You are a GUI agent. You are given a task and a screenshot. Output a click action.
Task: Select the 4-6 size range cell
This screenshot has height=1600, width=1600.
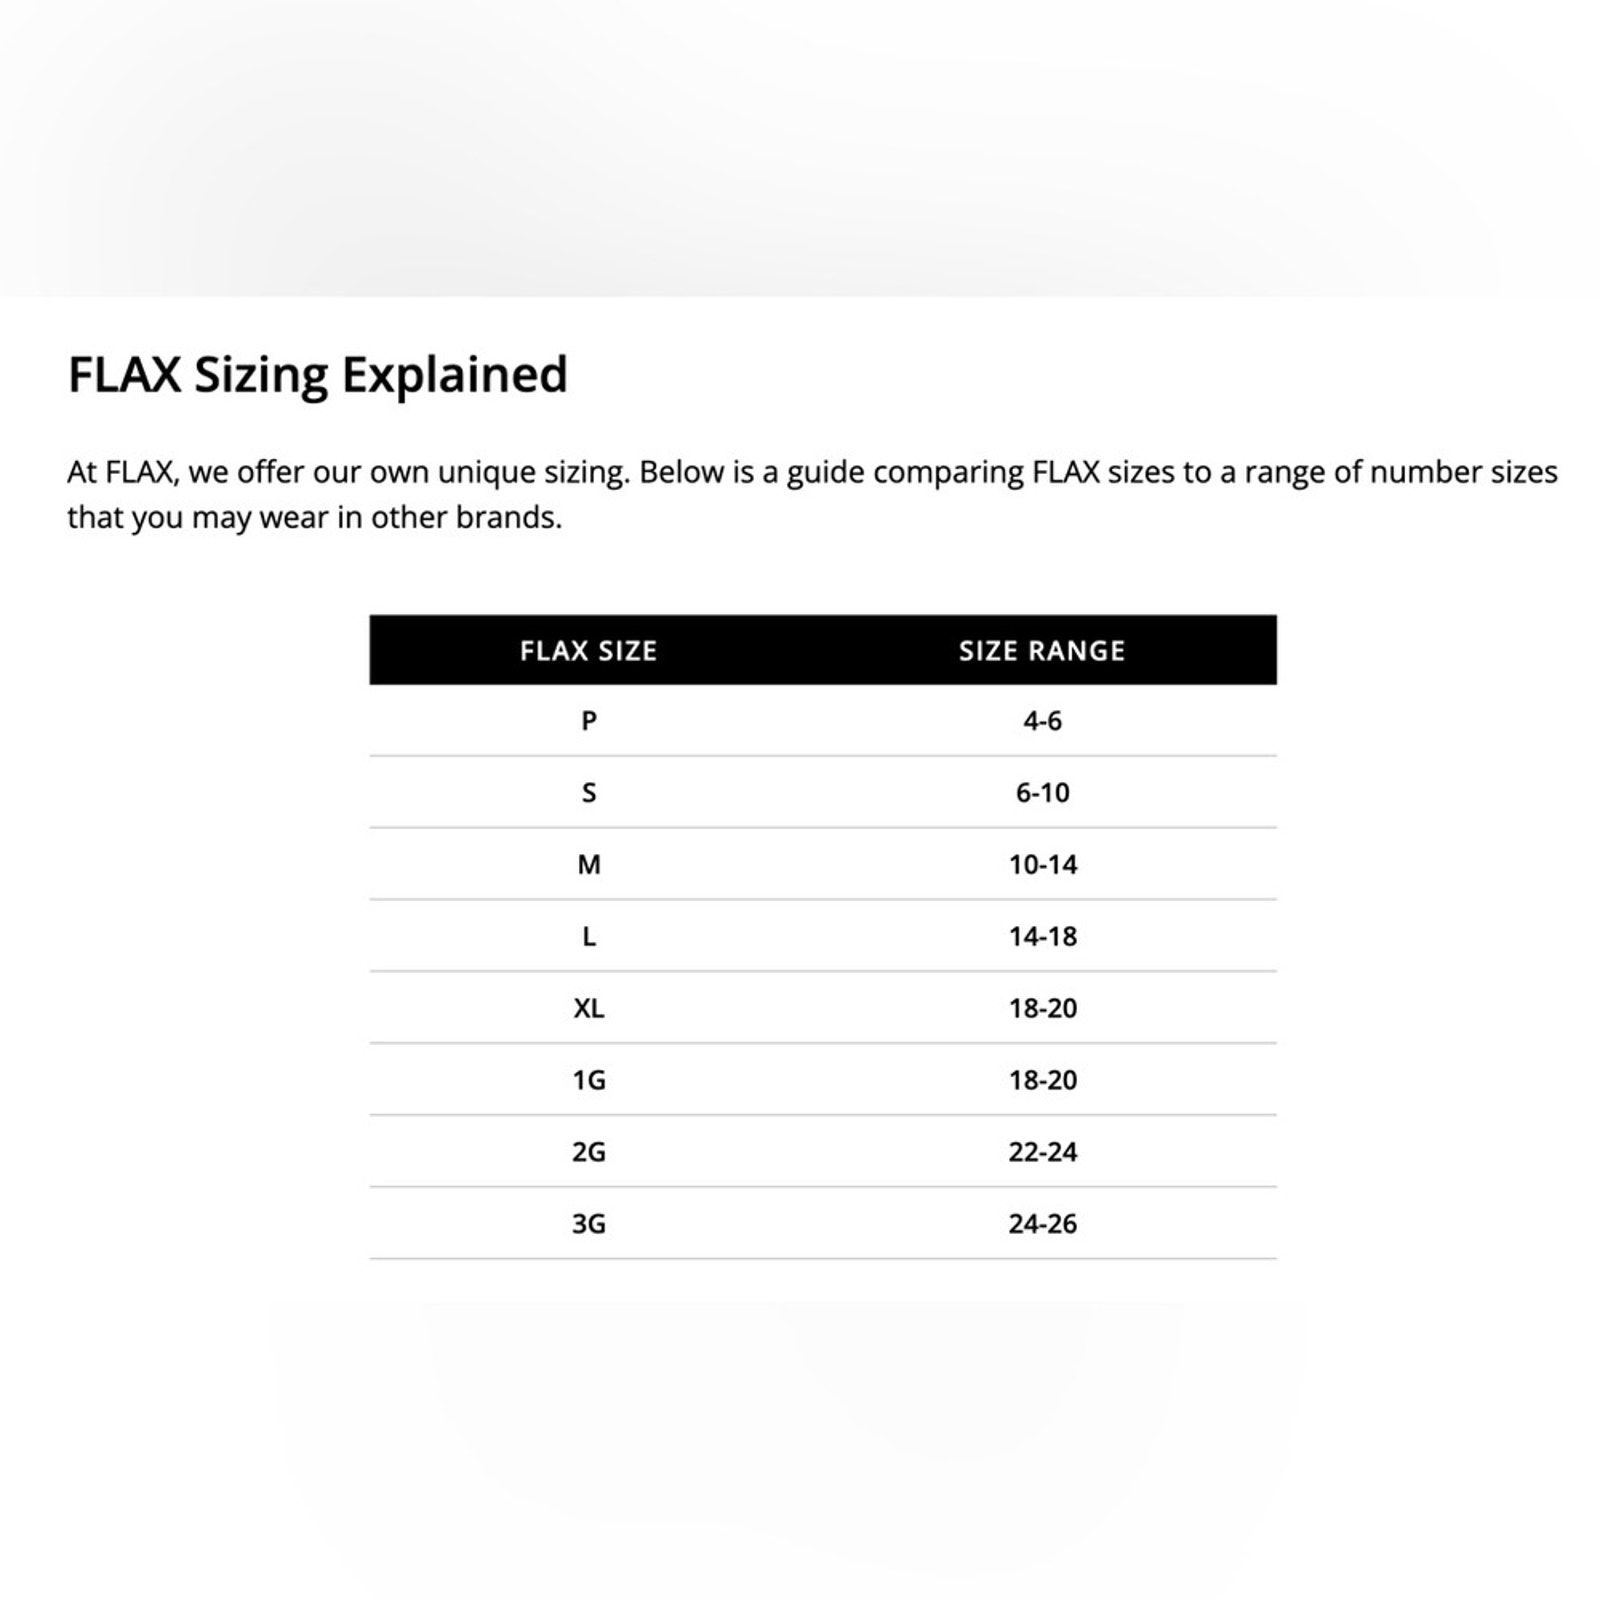tap(1042, 720)
